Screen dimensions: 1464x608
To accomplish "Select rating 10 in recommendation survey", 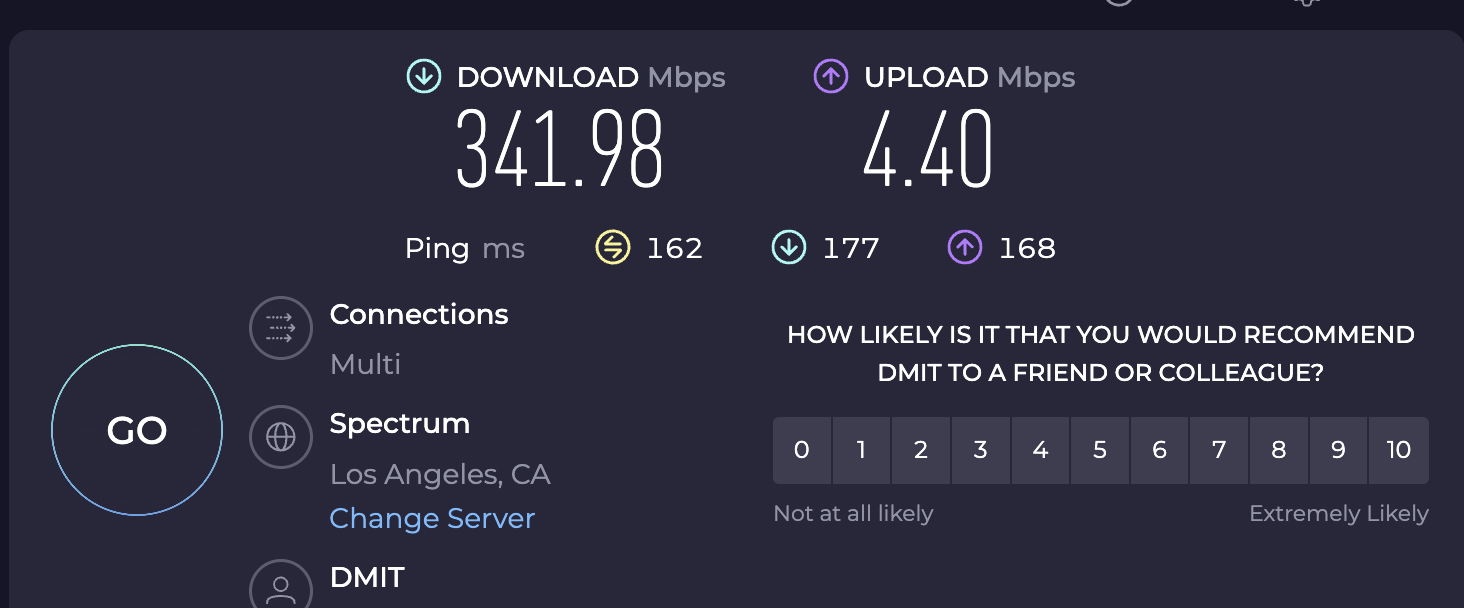I will pyautogui.click(x=1399, y=450).
